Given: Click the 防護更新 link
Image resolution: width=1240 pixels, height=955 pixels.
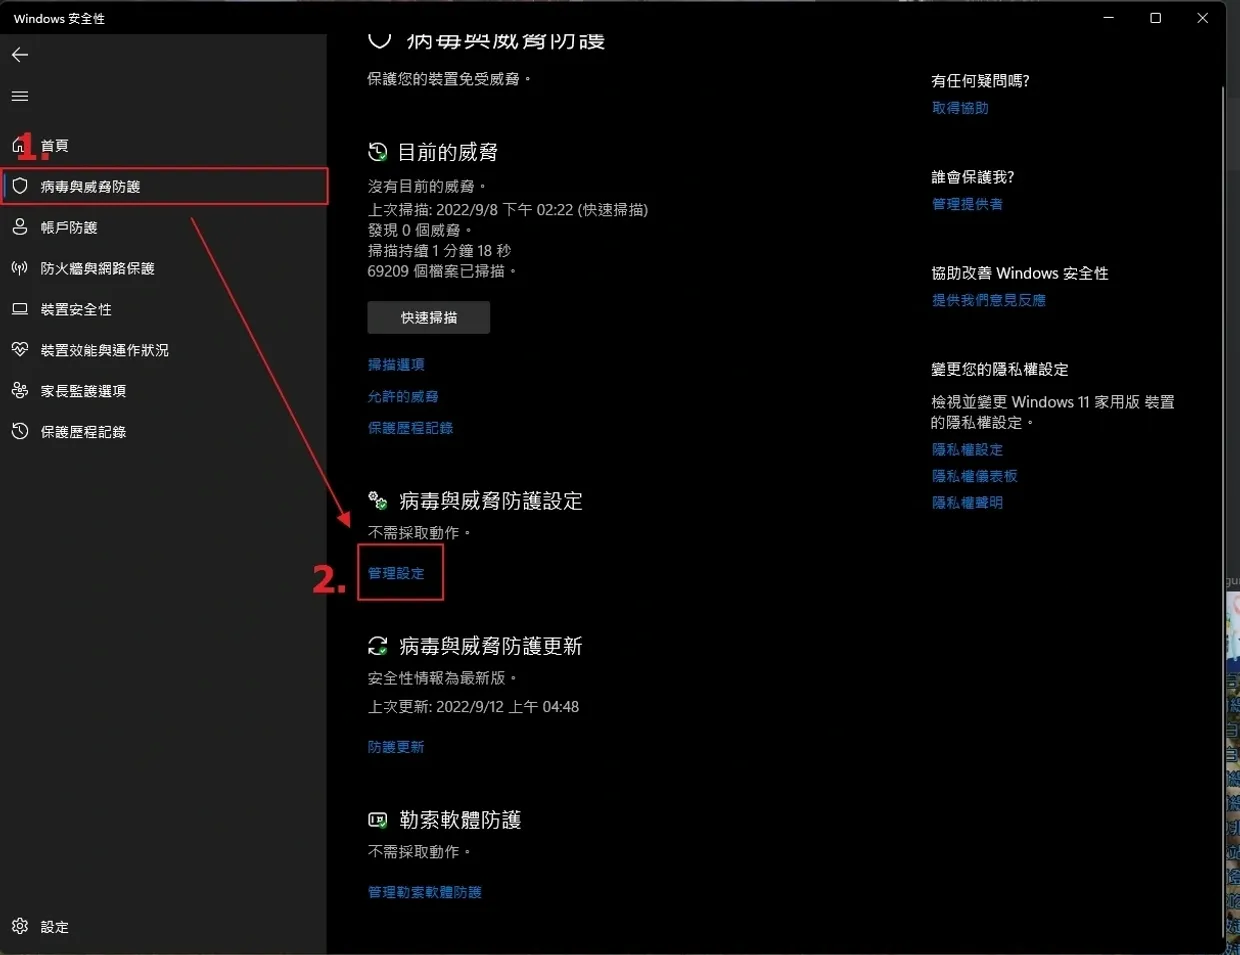Looking at the screenshot, I should [396, 747].
